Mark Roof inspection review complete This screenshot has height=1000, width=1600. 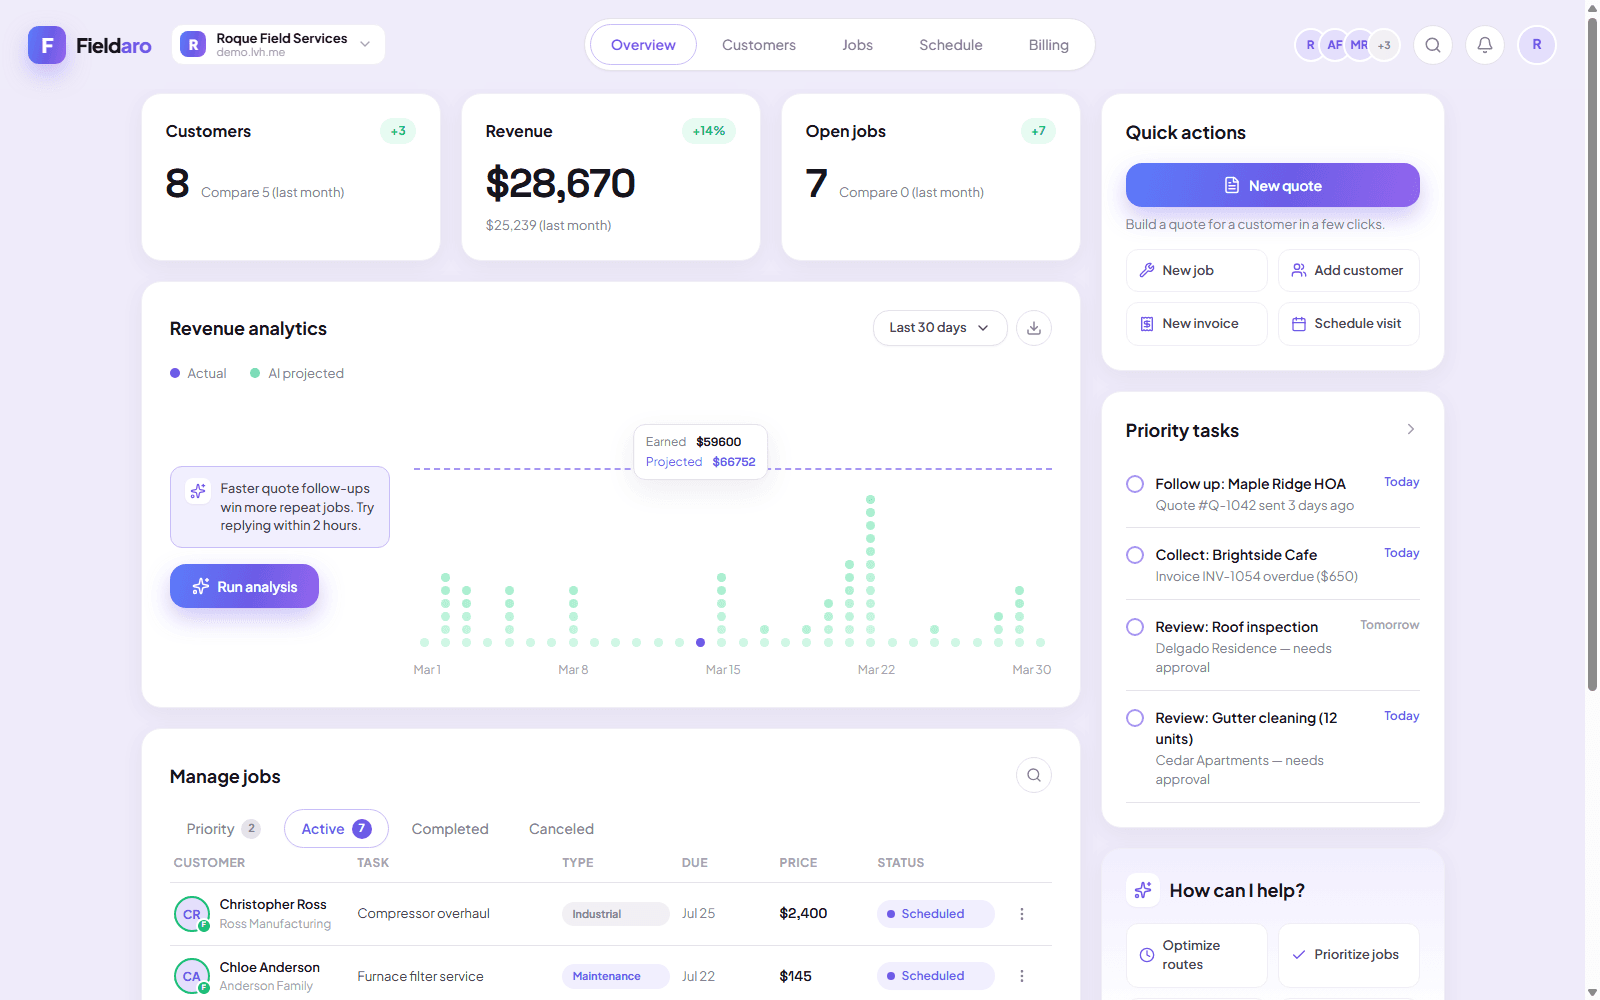point(1135,627)
